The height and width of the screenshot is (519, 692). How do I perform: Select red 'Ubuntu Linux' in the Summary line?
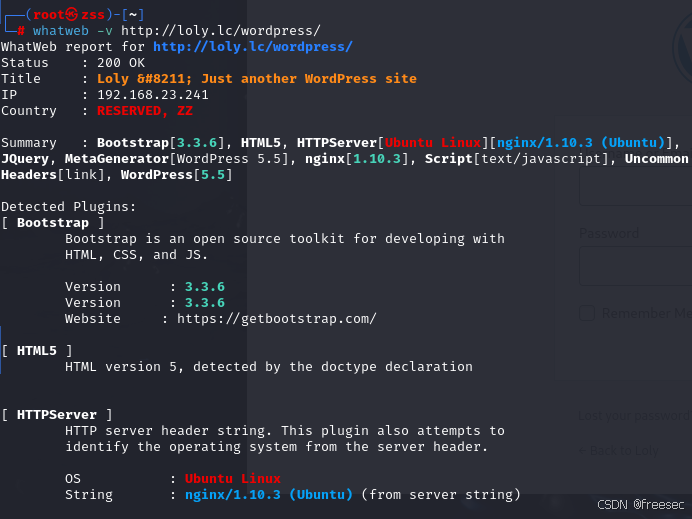pyautogui.click(x=432, y=143)
